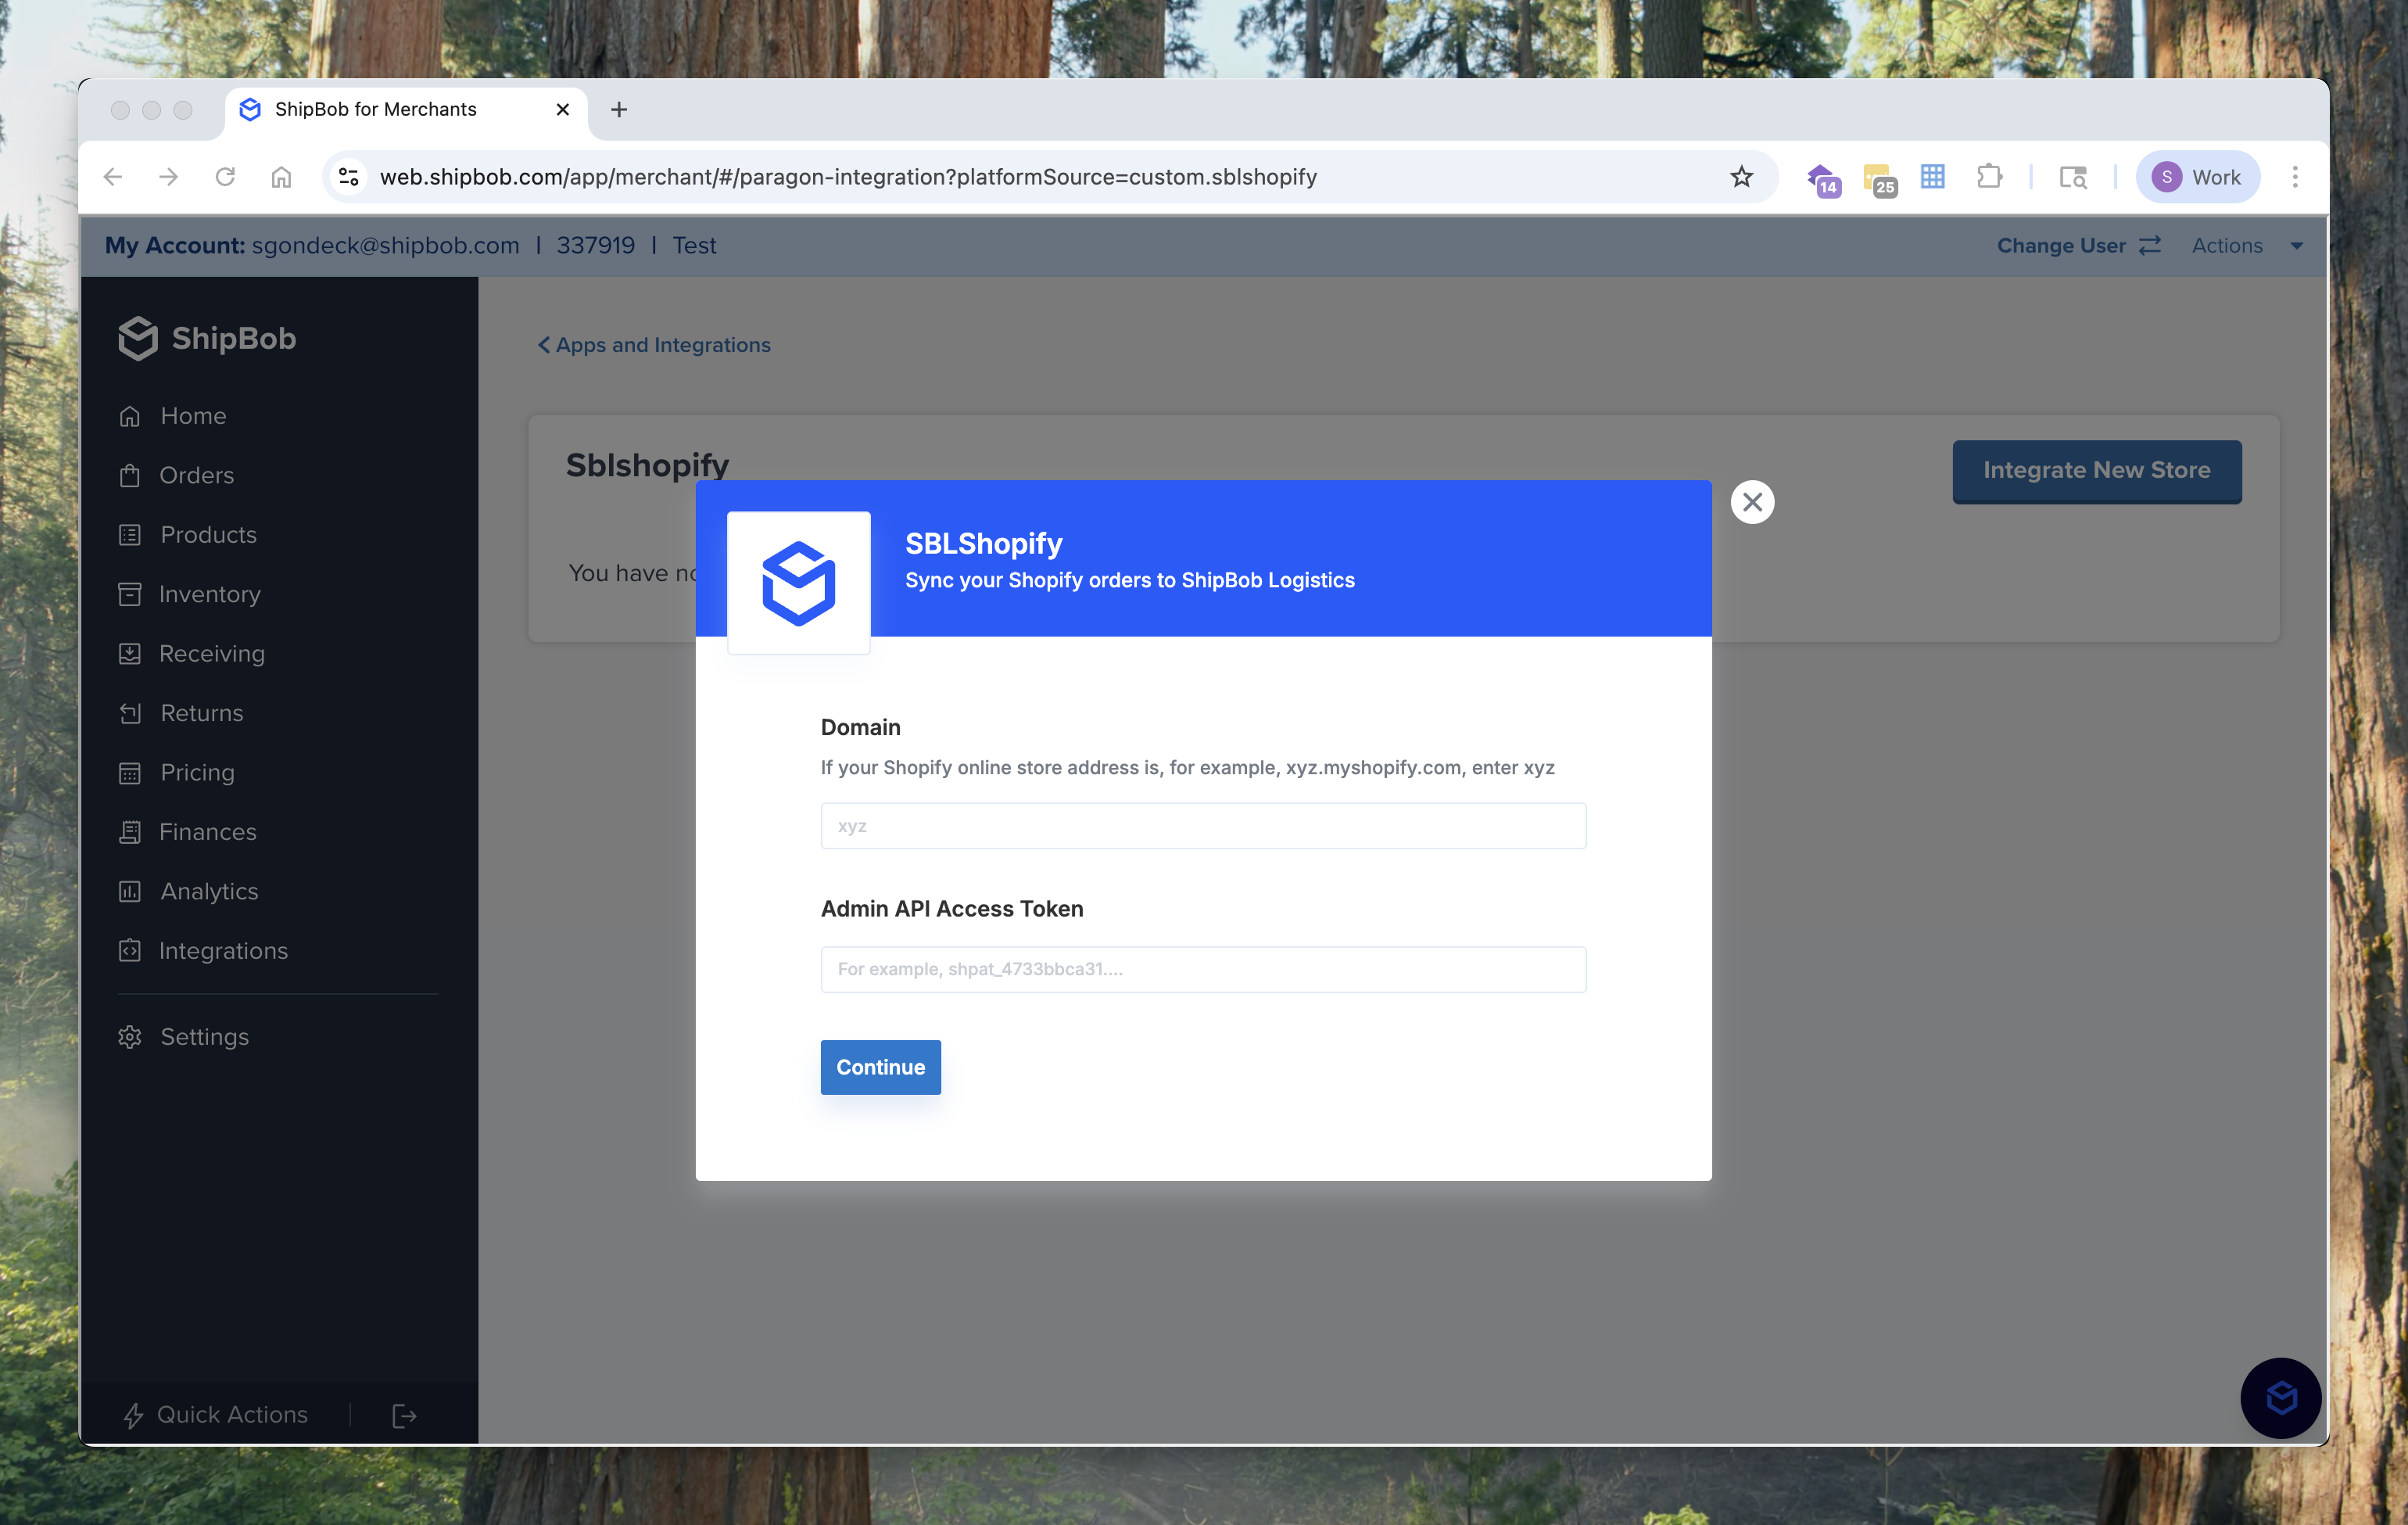2408x1525 pixels.
Task: Click the Settings gear in sidebar
Action: (130, 1037)
